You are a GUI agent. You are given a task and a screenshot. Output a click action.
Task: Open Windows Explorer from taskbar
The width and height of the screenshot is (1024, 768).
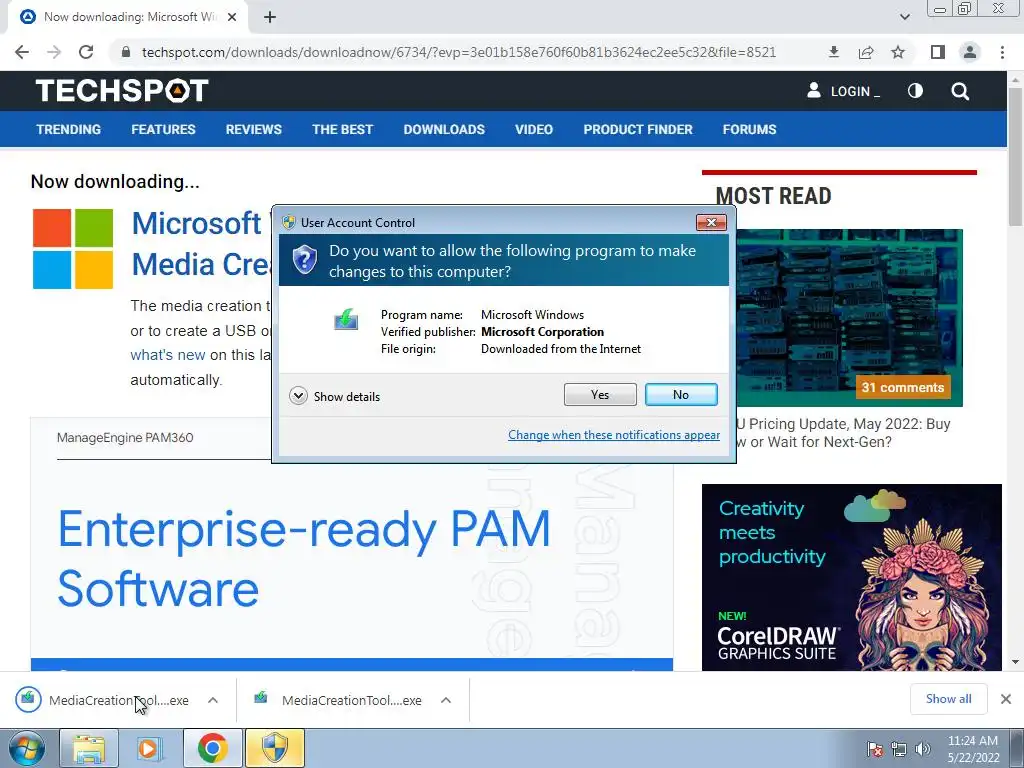pos(89,748)
